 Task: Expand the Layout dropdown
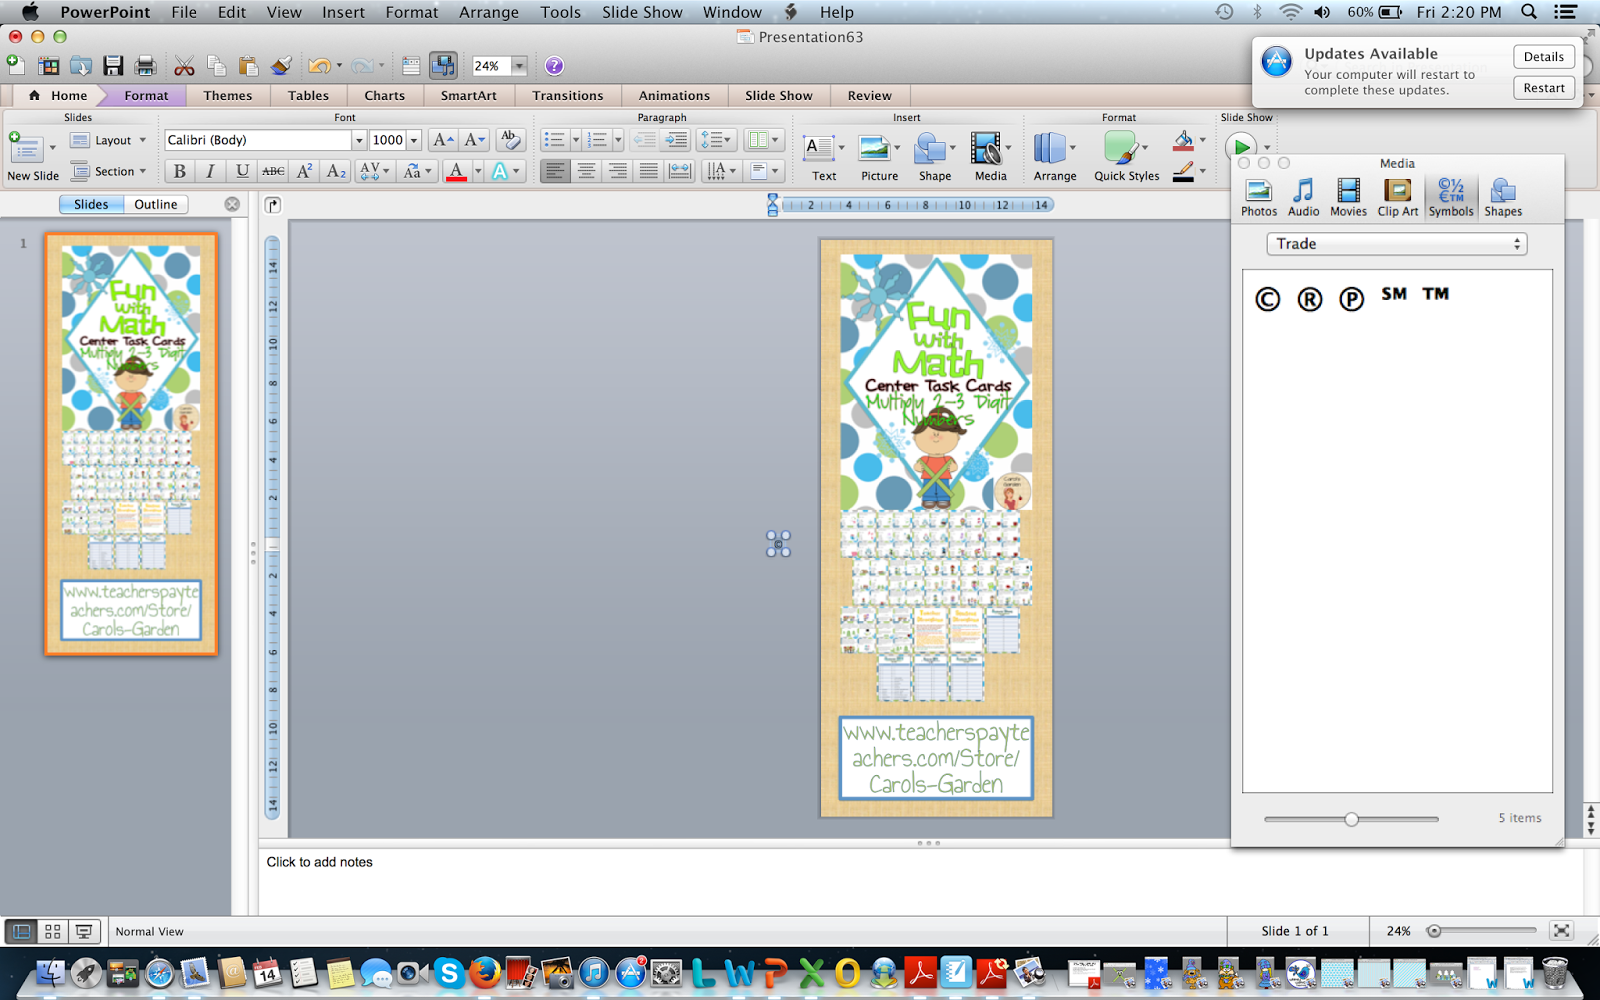point(109,140)
